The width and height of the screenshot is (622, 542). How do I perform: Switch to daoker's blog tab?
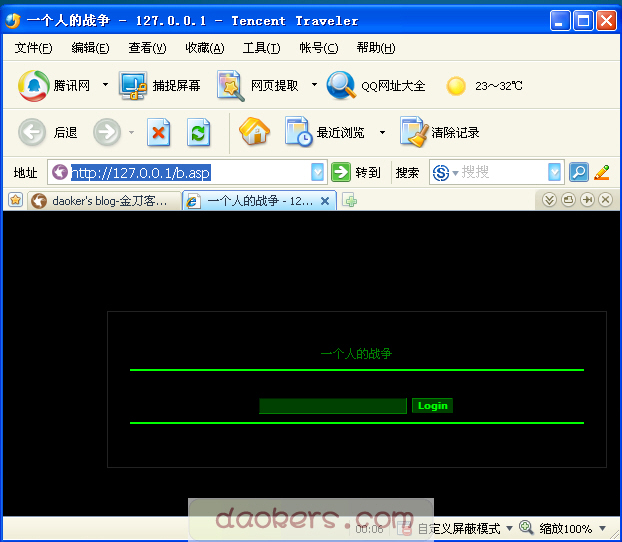tap(104, 201)
